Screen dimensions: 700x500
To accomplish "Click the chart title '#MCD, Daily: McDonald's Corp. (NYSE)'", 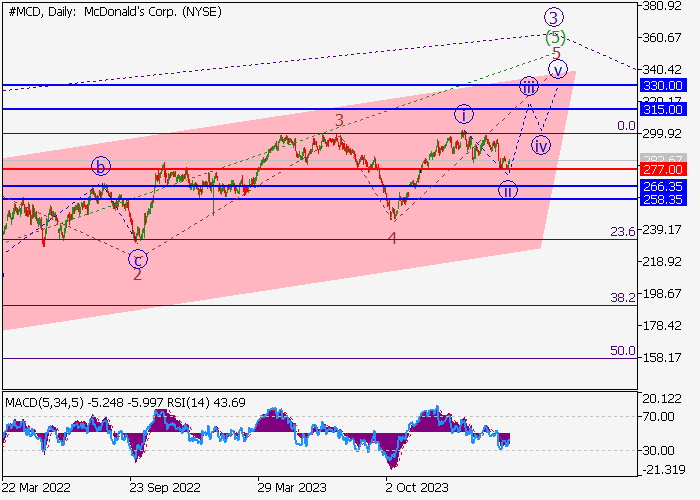I will [115, 12].
